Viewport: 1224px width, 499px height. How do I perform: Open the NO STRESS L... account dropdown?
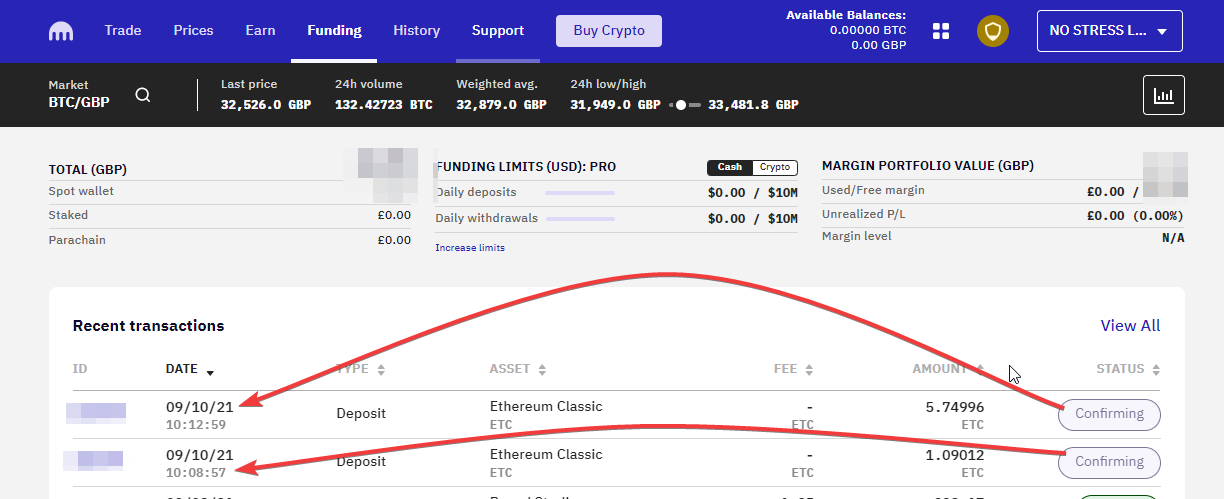(x=1110, y=31)
